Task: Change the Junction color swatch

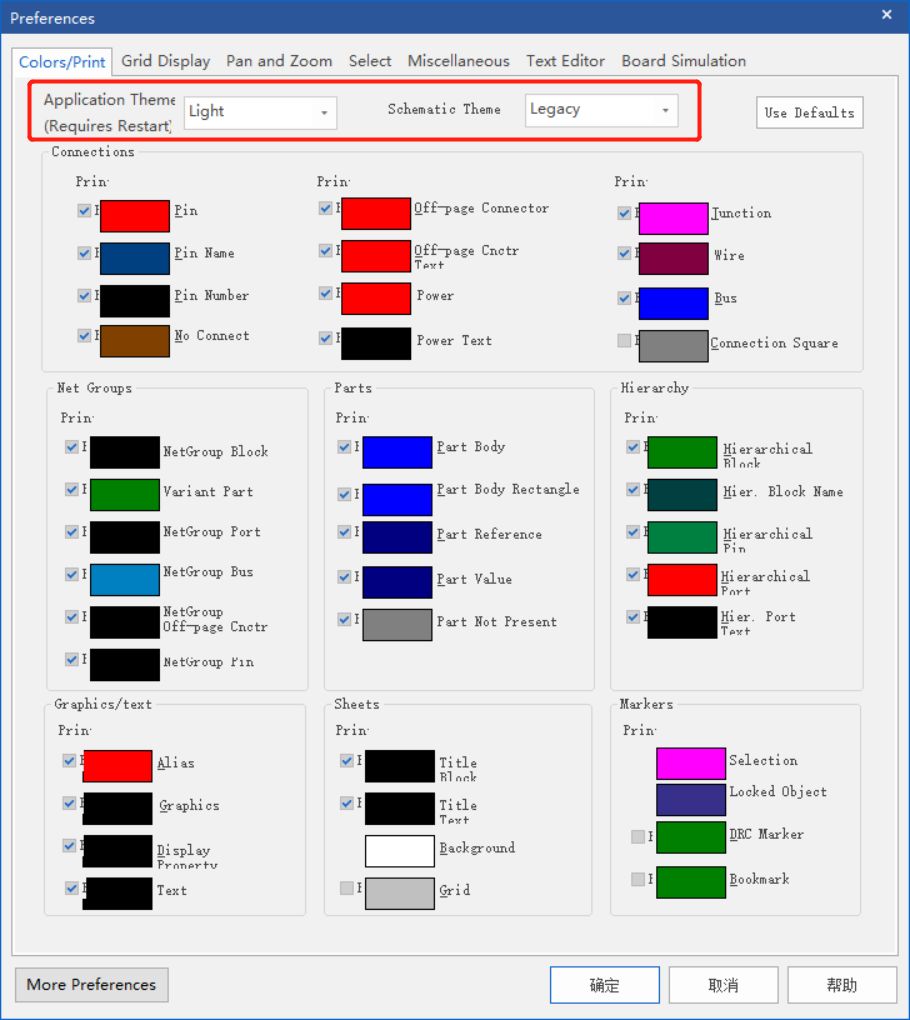Action: [x=673, y=219]
